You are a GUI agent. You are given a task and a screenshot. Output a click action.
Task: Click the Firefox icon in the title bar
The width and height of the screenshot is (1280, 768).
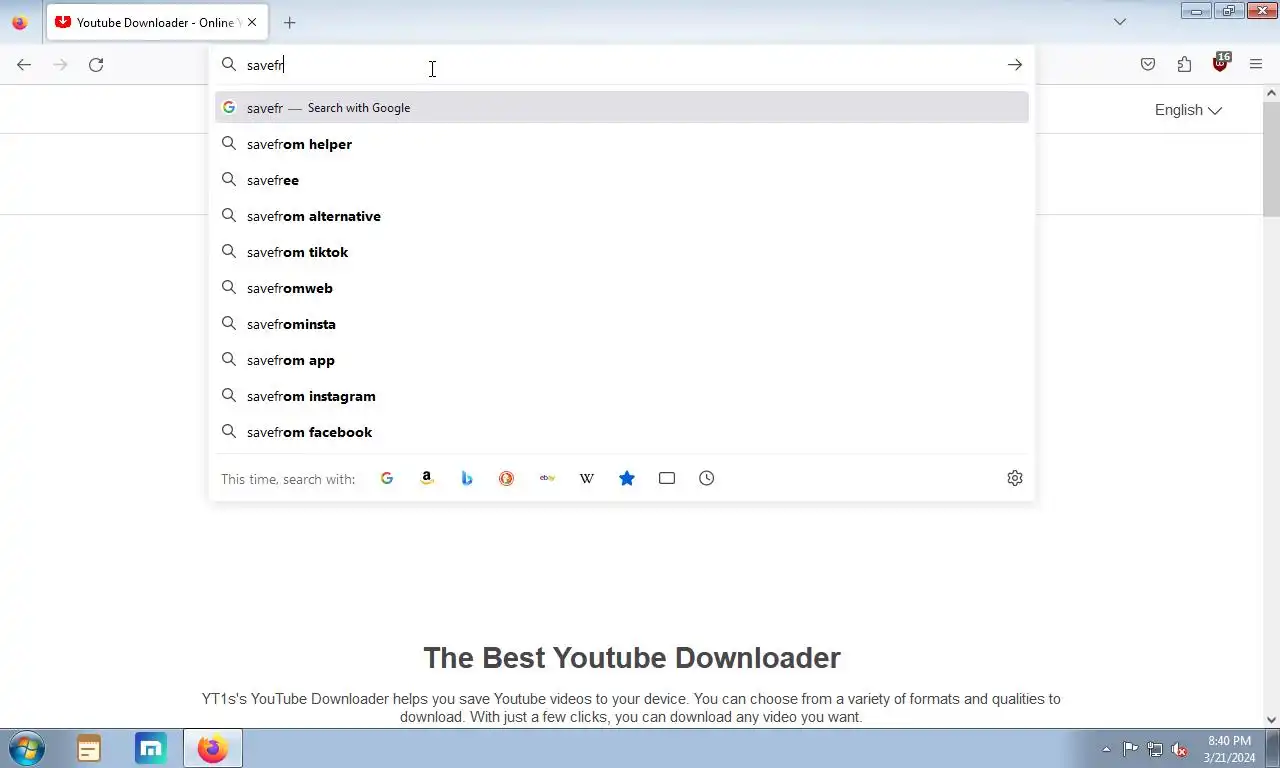point(19,22)
